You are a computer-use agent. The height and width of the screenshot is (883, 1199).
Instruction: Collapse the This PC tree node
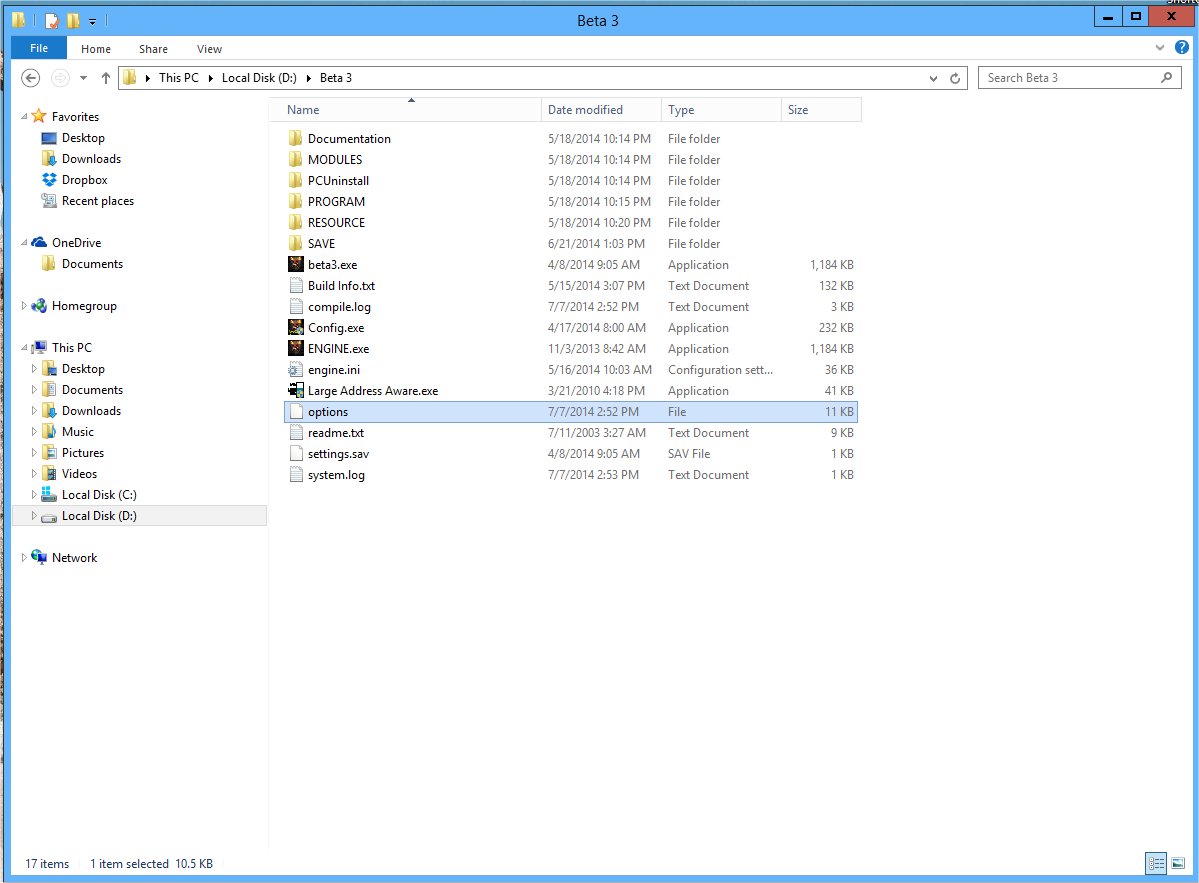click(24, 348)
